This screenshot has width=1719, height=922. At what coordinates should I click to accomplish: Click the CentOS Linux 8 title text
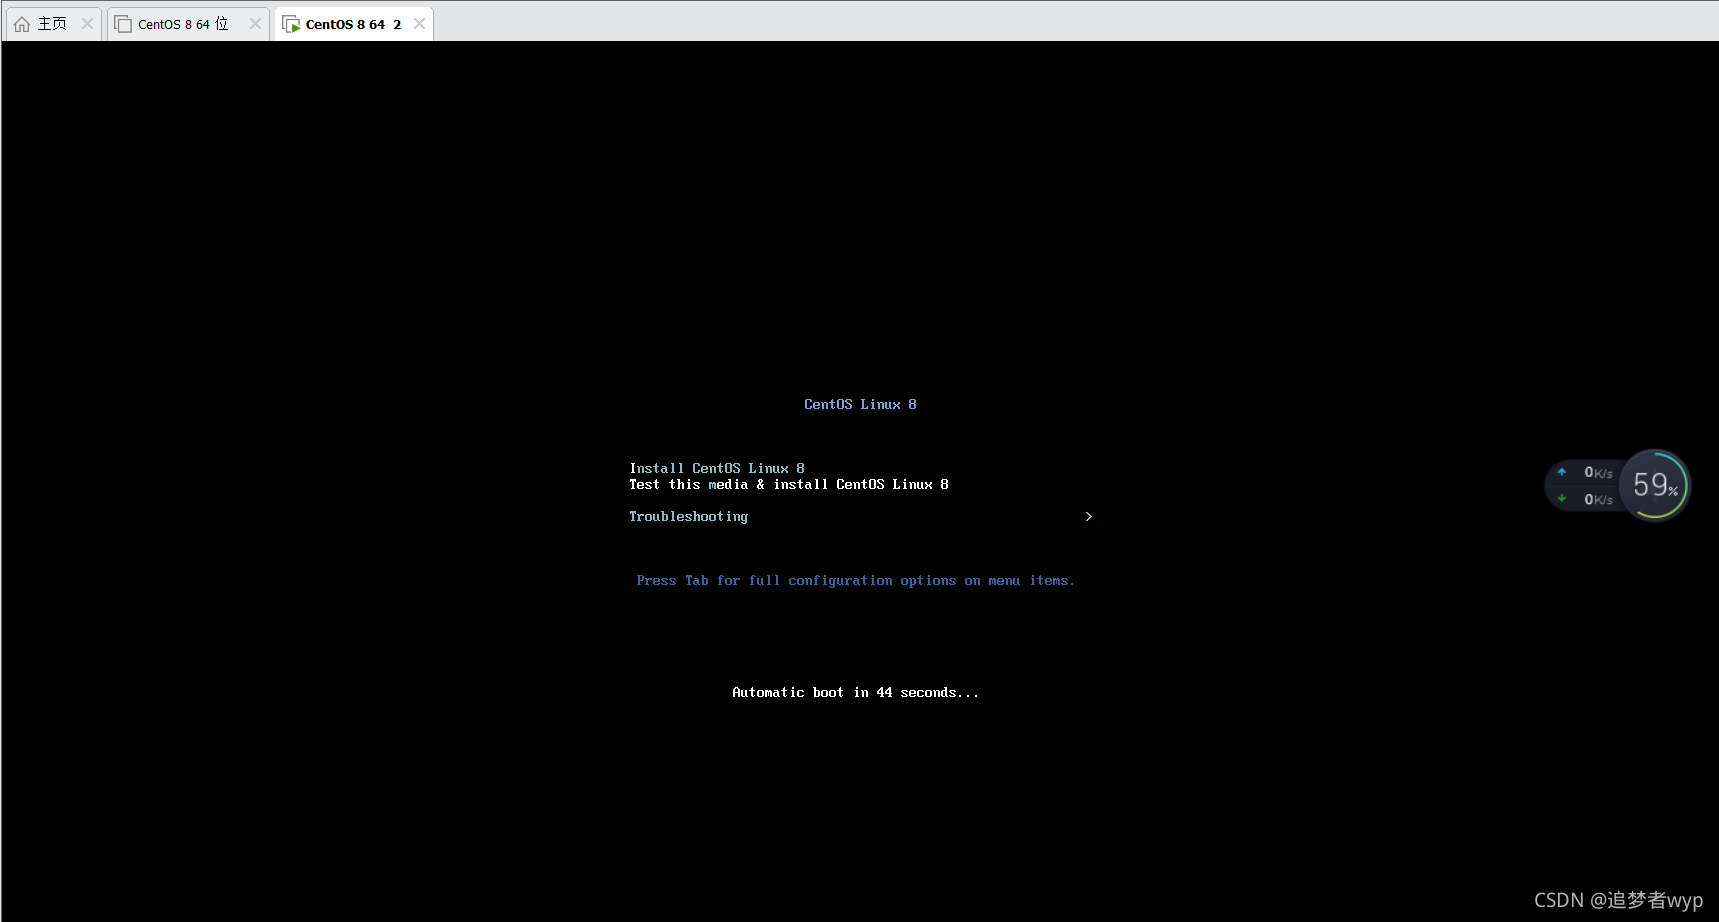point(860,404)
